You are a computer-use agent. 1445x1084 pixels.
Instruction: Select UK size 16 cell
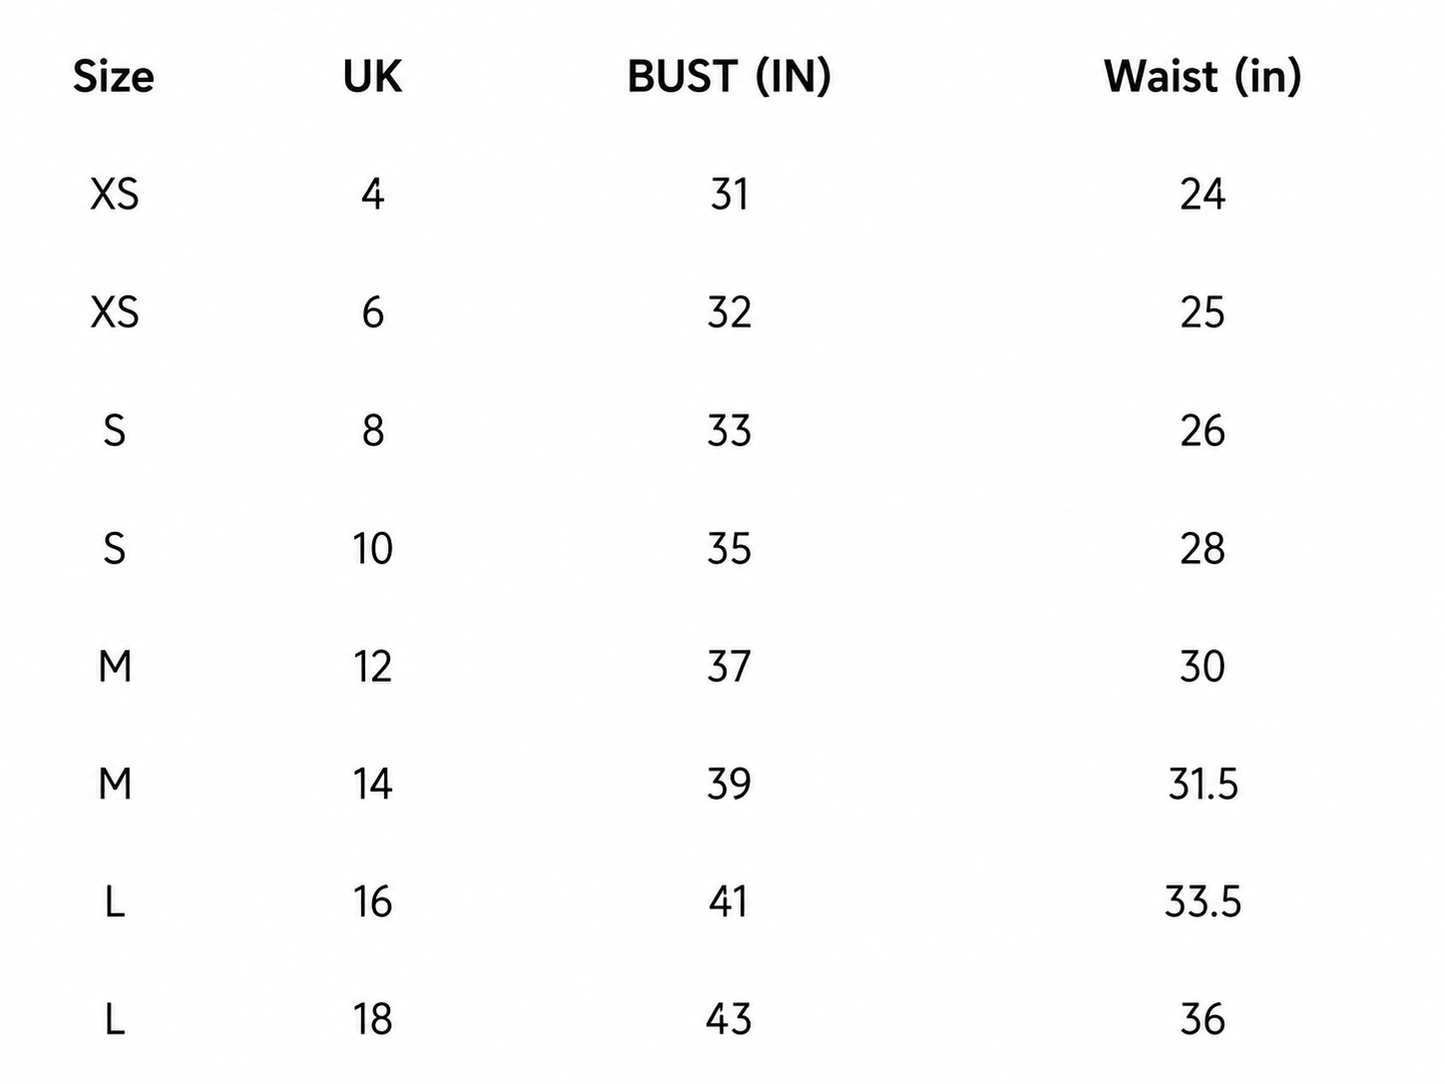(372, 902)
